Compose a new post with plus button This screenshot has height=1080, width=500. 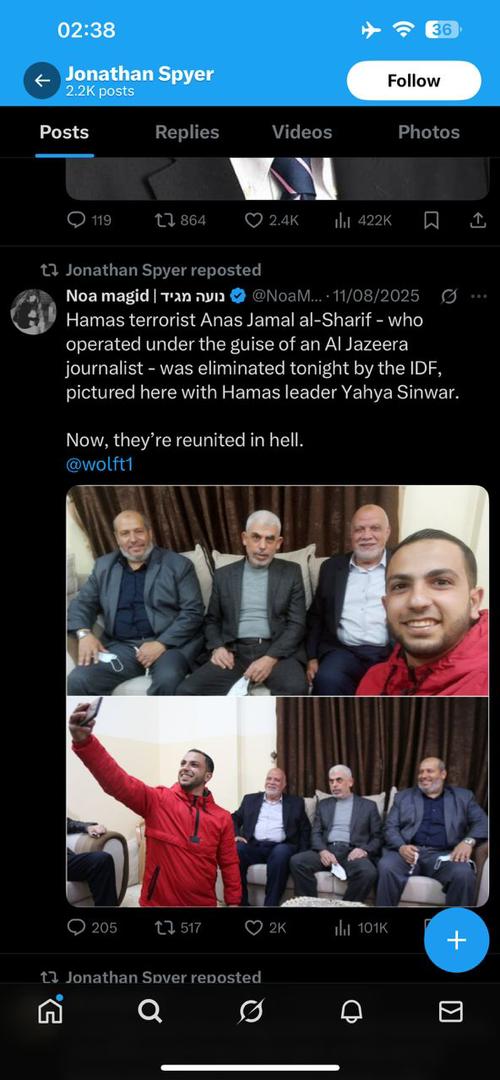[457, 940]
